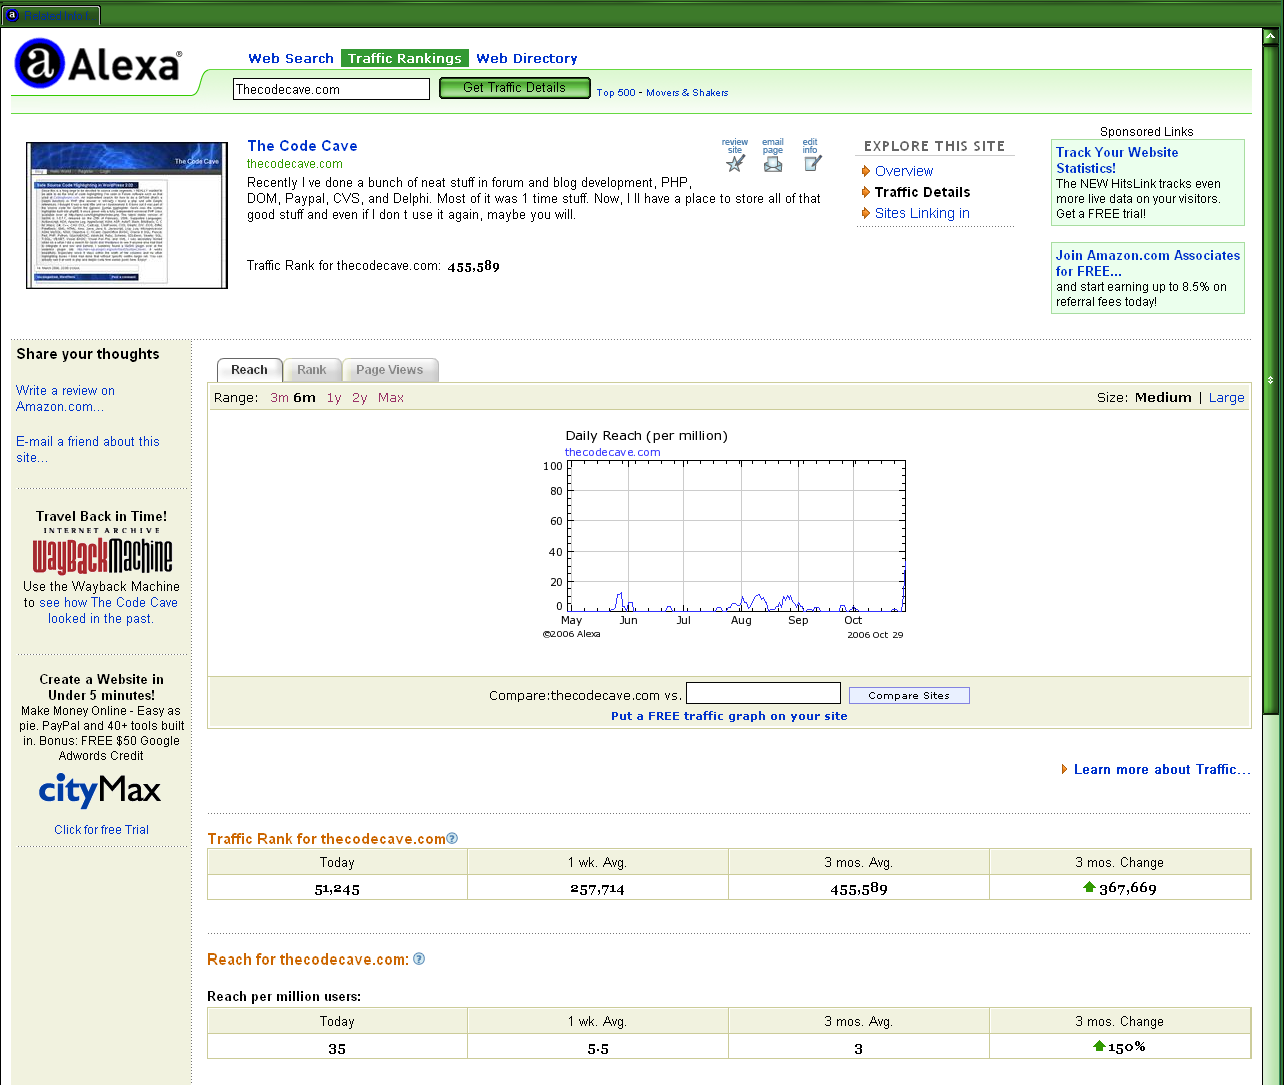Select Traffic Details in Explore This Site

tap(922, 192)
